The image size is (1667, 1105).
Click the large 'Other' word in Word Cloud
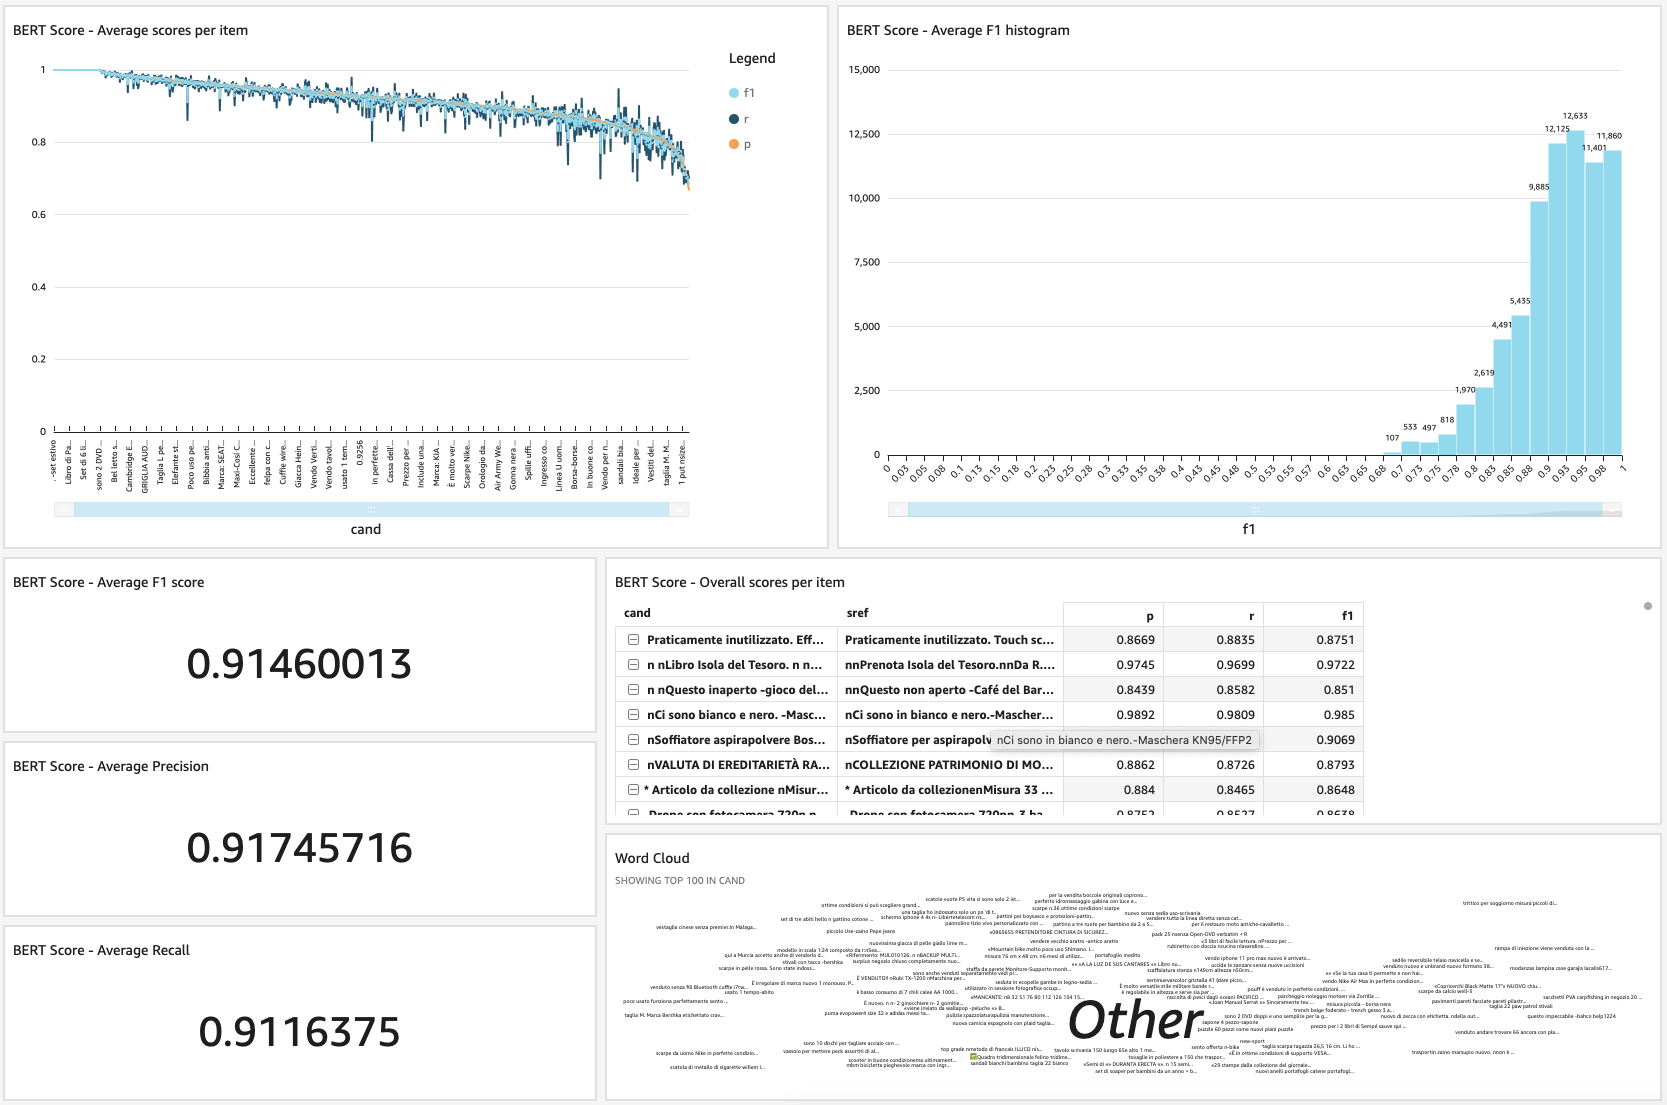pos(1135,1021)
